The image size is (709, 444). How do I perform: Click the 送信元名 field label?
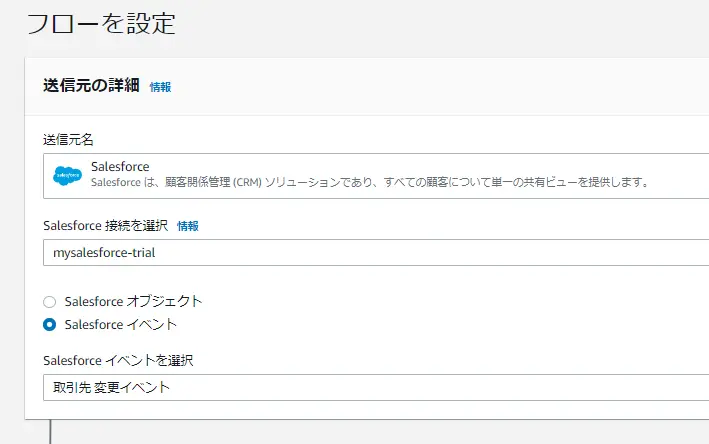point(68,140)
